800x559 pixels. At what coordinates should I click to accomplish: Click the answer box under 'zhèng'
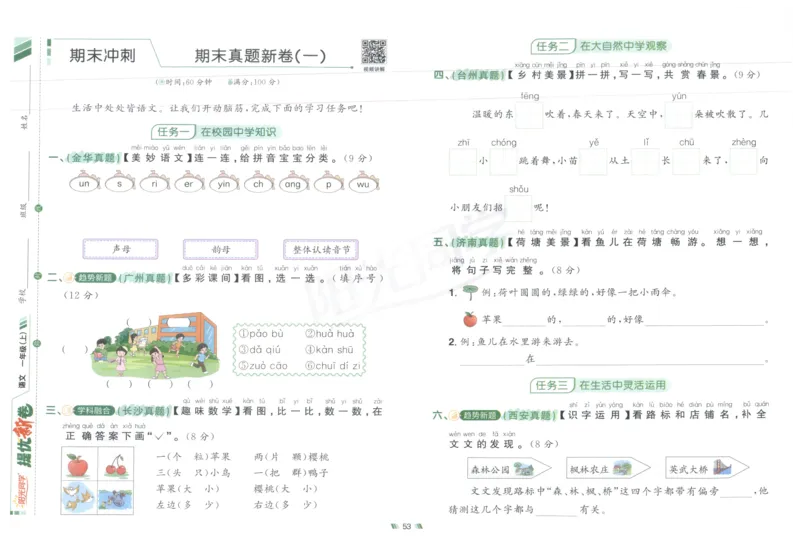tap(743, 162)
